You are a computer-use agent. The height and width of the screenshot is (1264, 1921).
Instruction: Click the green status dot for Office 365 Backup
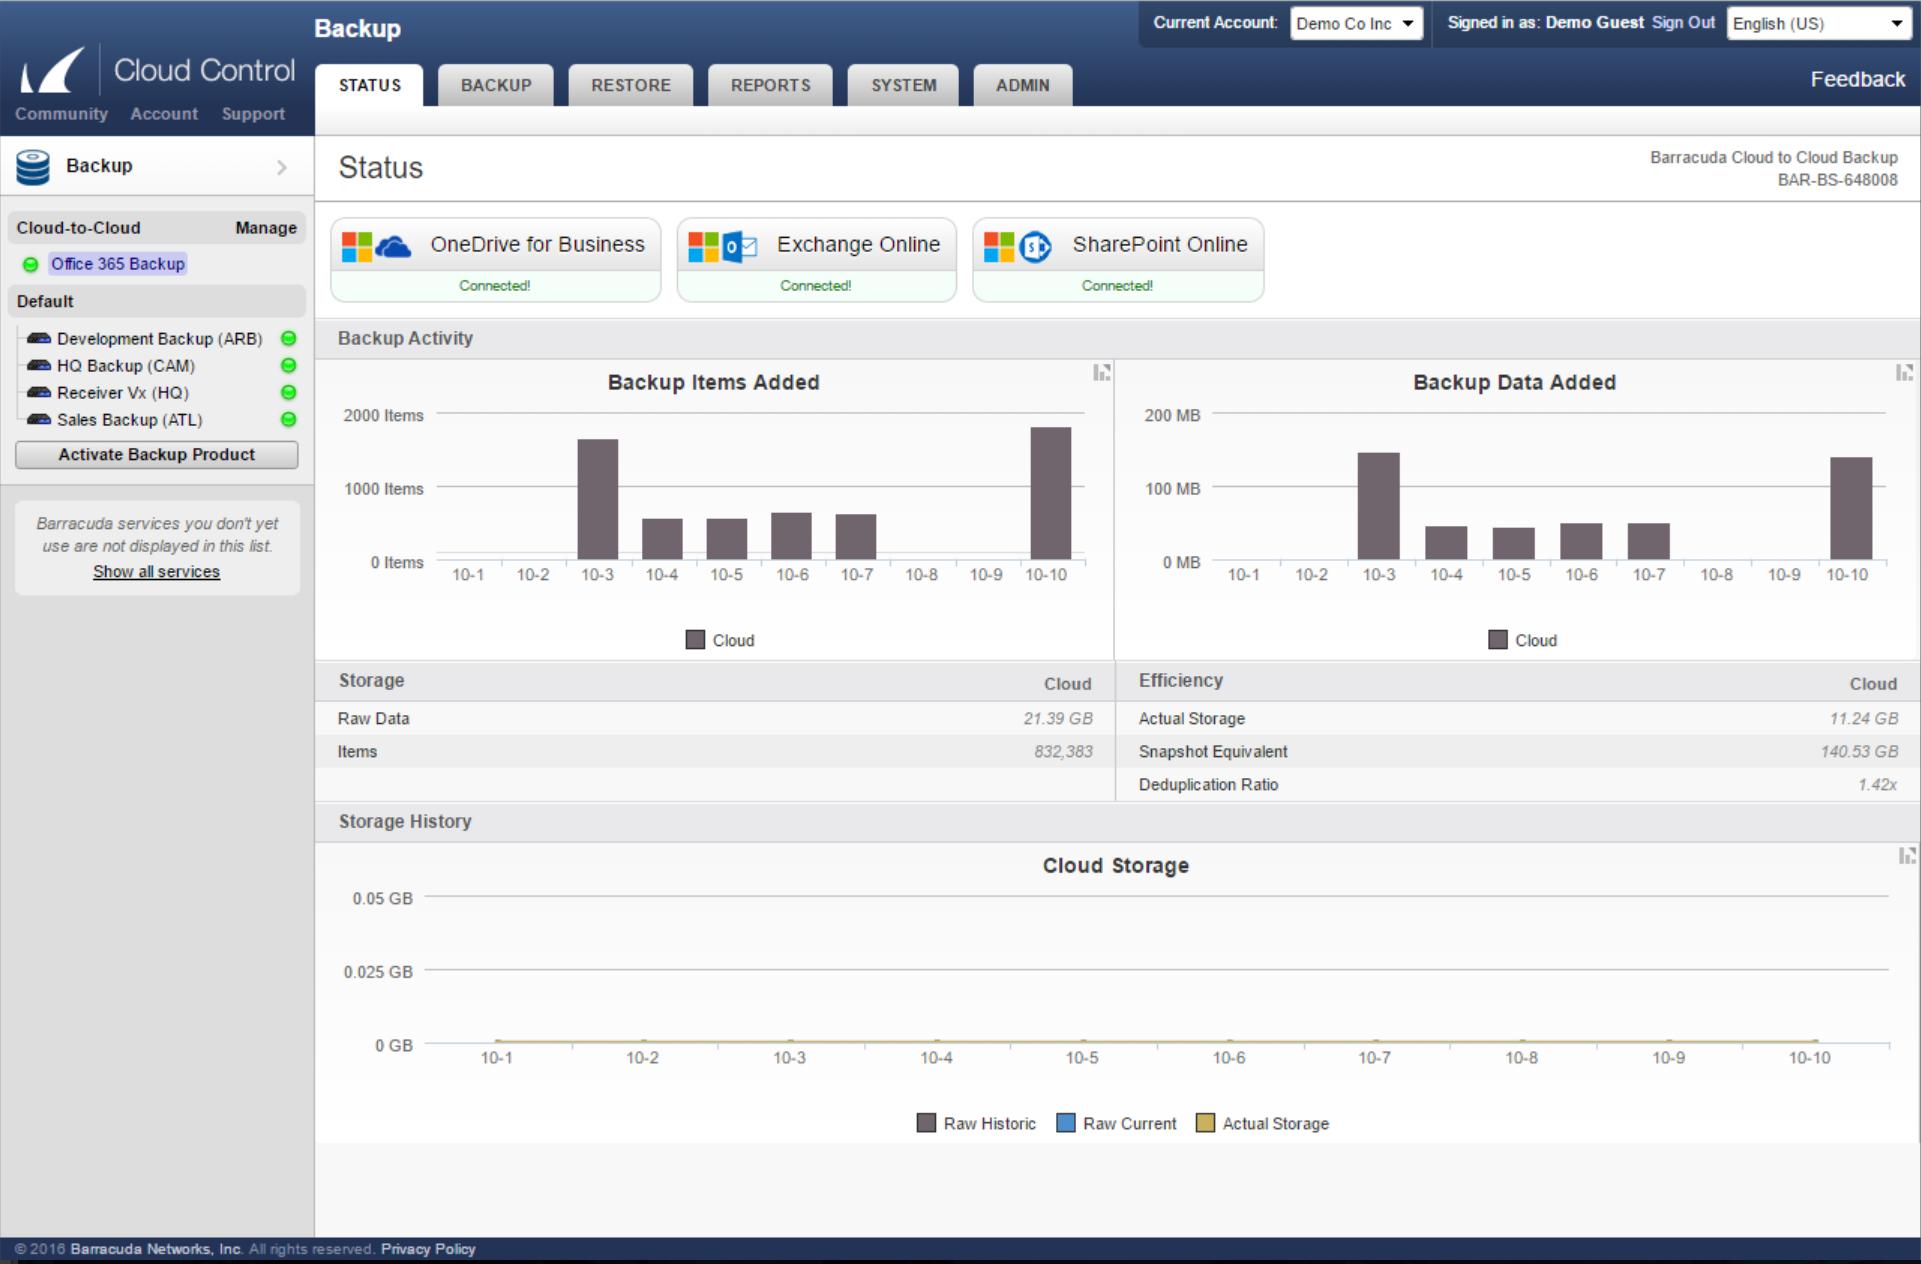tap(30, 264)
